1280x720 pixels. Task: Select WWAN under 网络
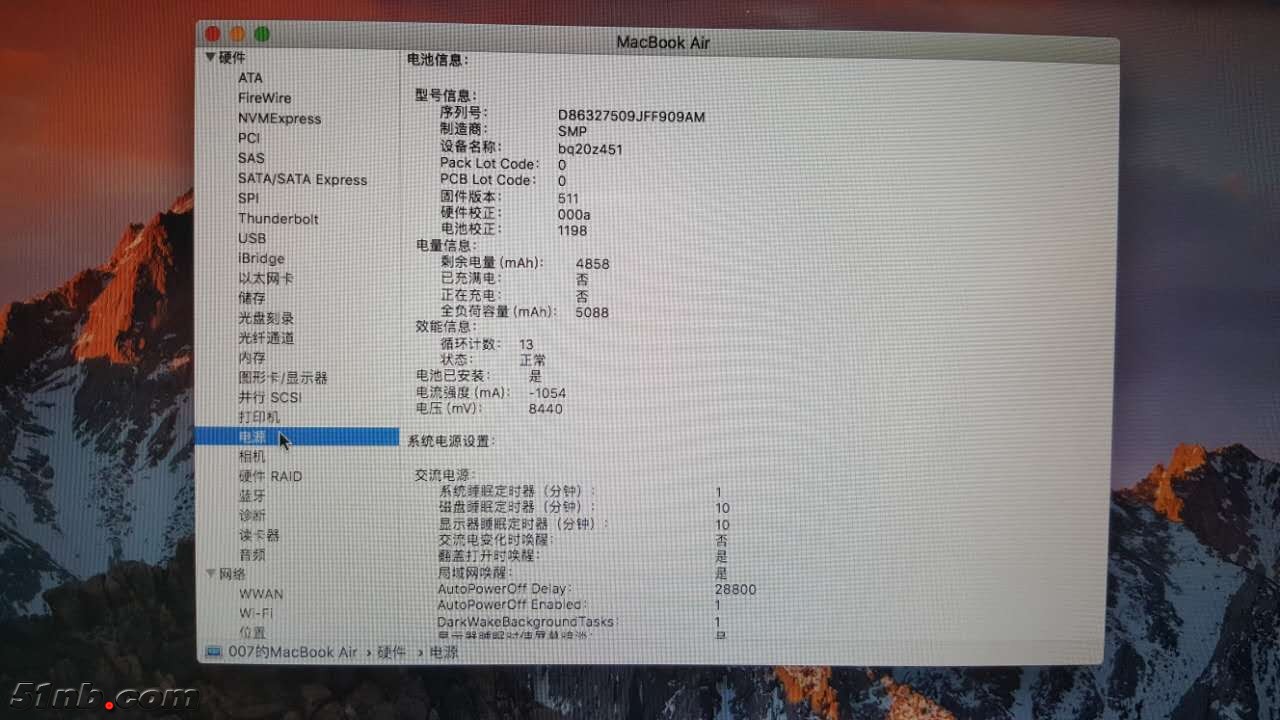[x=261, y=594]
